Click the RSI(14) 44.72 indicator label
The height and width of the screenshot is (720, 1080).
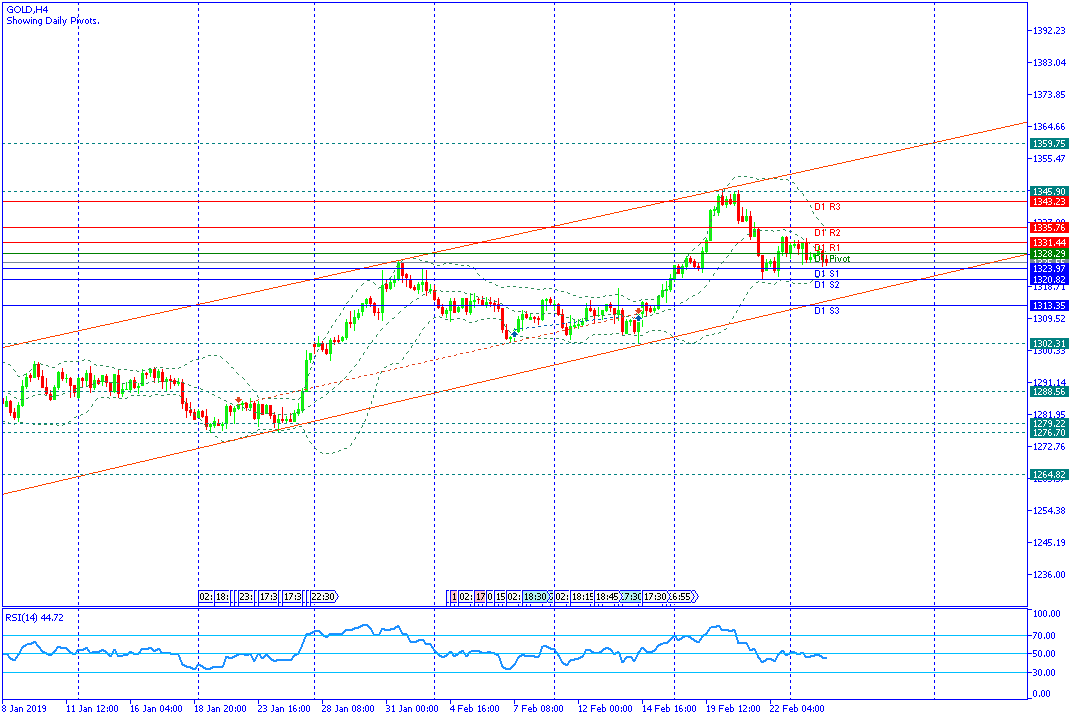coord(34,617)
